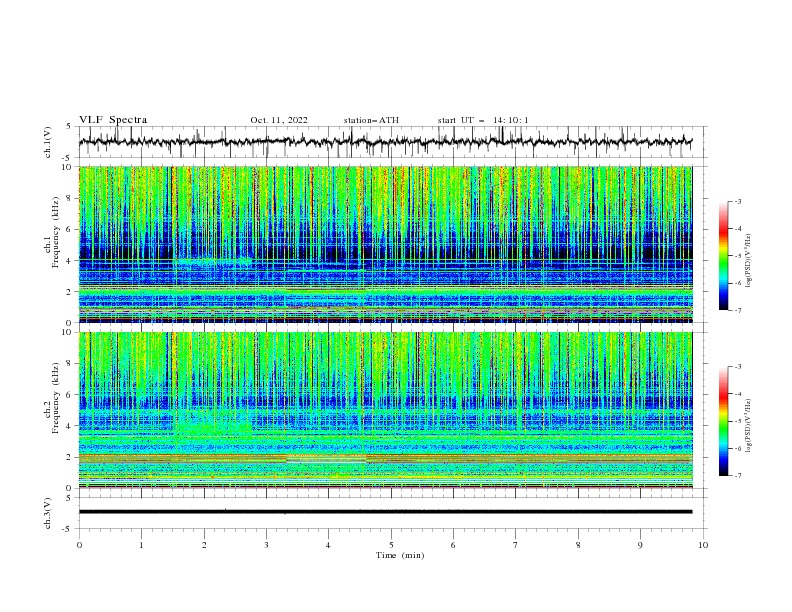Click the time axis tick label '8'
Image resolution: width=792 pixels, height=612 pixels.
point(578,545)
